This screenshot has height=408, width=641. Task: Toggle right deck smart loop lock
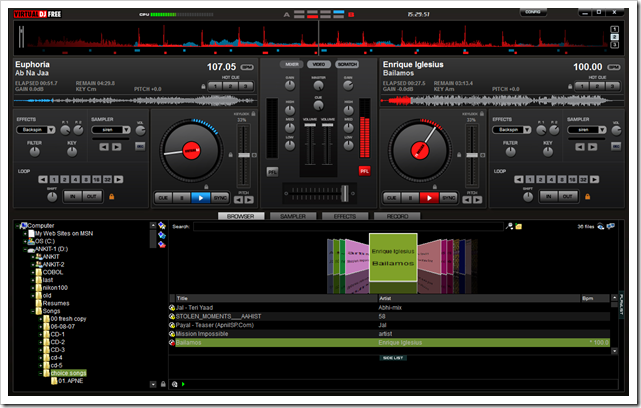pos(587,197)
